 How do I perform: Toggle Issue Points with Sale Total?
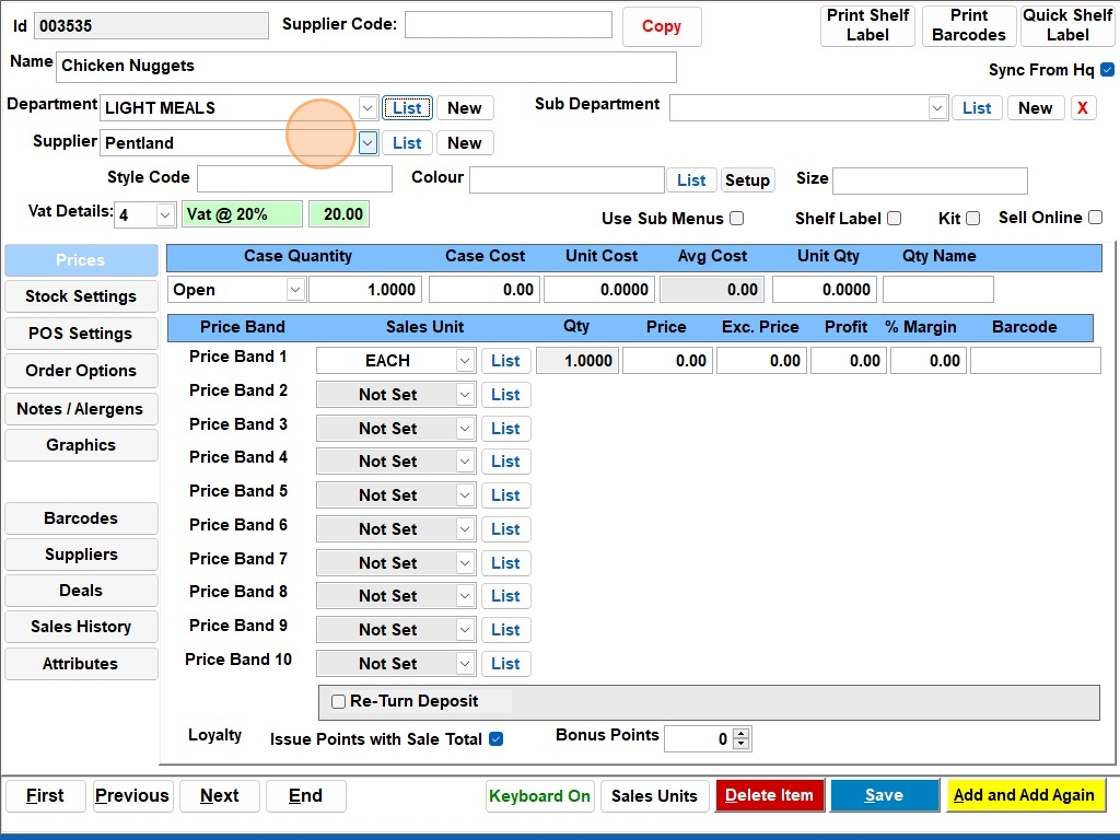click(496, 739)
